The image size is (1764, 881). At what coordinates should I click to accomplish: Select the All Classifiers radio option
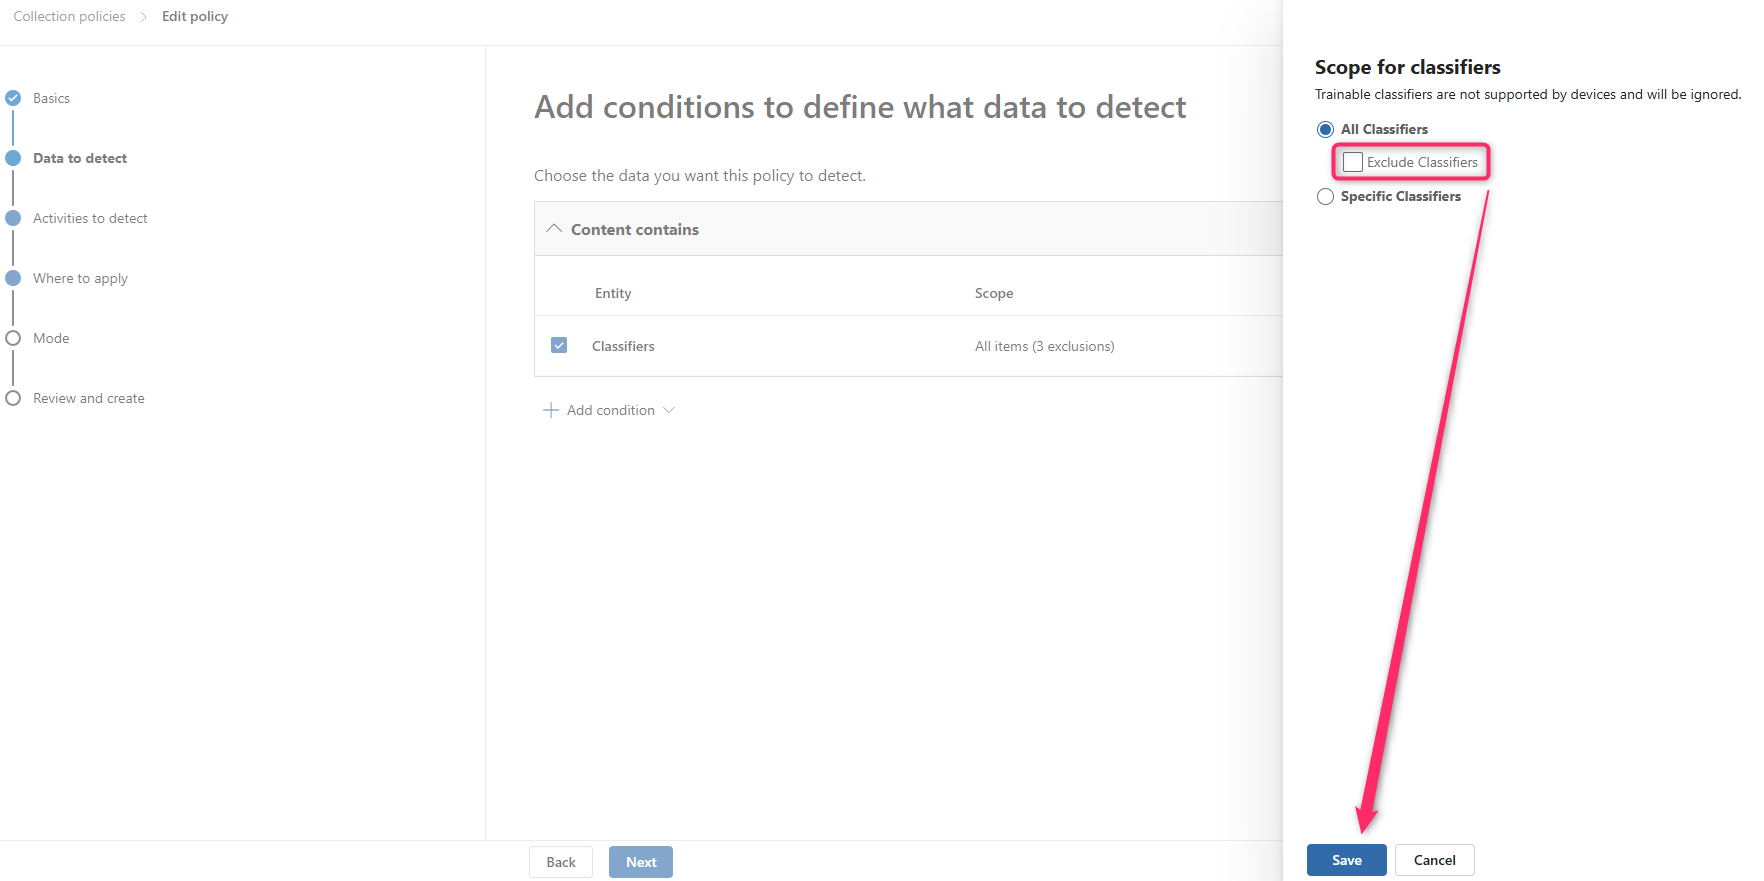[x=1325, y=129]
